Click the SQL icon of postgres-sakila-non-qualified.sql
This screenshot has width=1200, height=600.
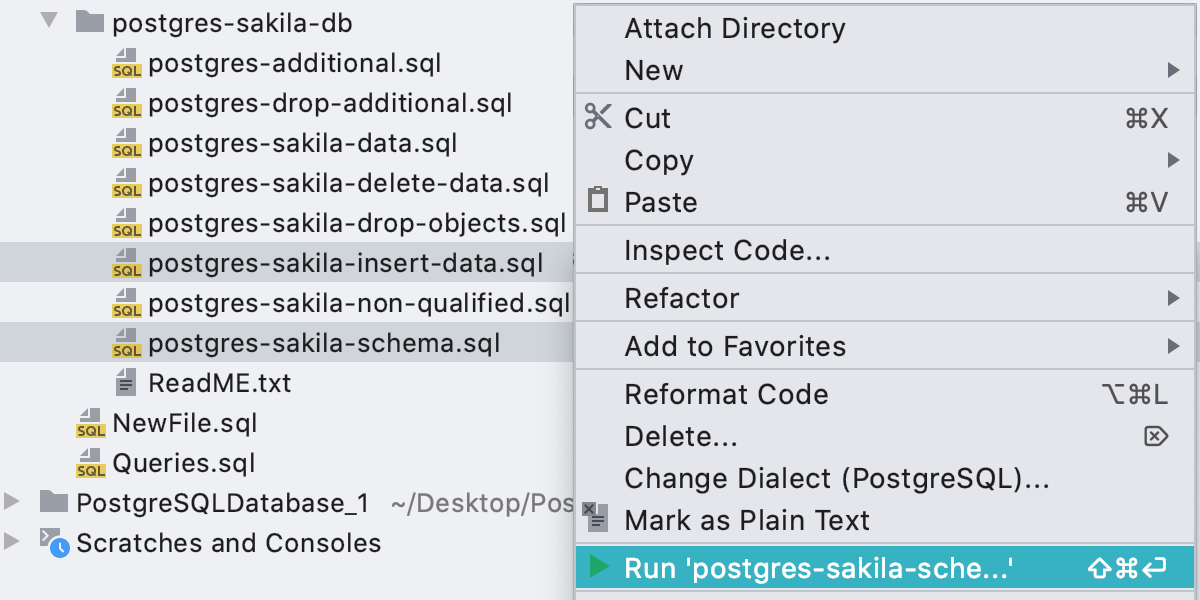point(127,303)
